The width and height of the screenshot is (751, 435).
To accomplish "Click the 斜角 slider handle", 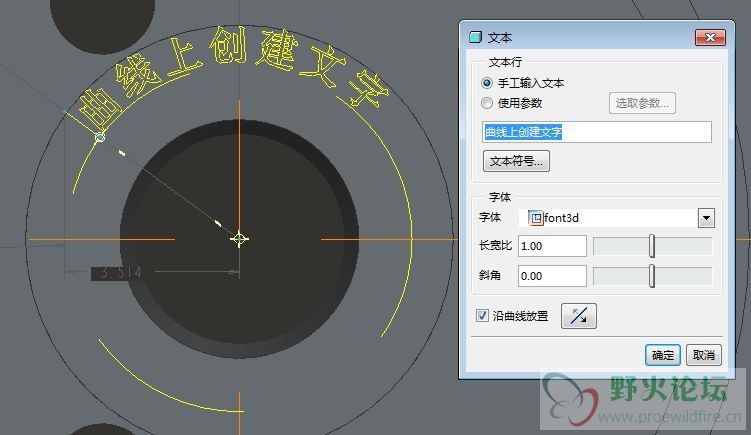I will [652, 276].
